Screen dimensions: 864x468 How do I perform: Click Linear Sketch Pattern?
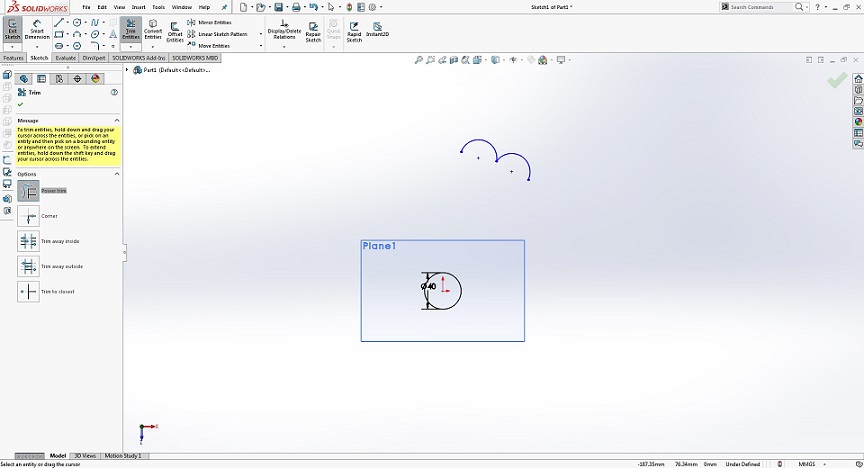pos(217,34)
